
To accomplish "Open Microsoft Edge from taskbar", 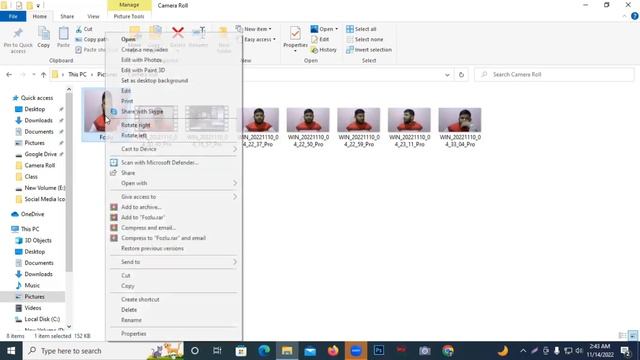I will pos(264,351).
